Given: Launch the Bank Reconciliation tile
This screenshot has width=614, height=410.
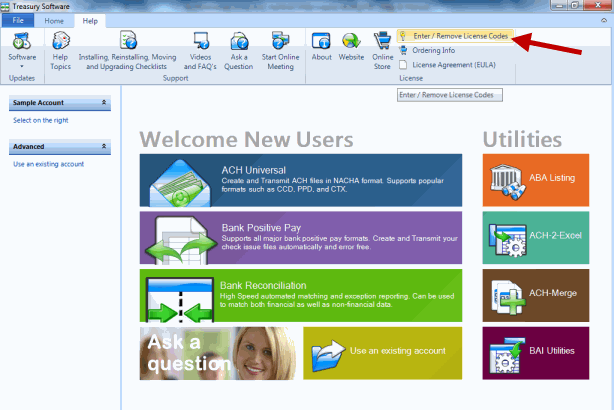Looking at the screenshot, I should coord(301,295).
